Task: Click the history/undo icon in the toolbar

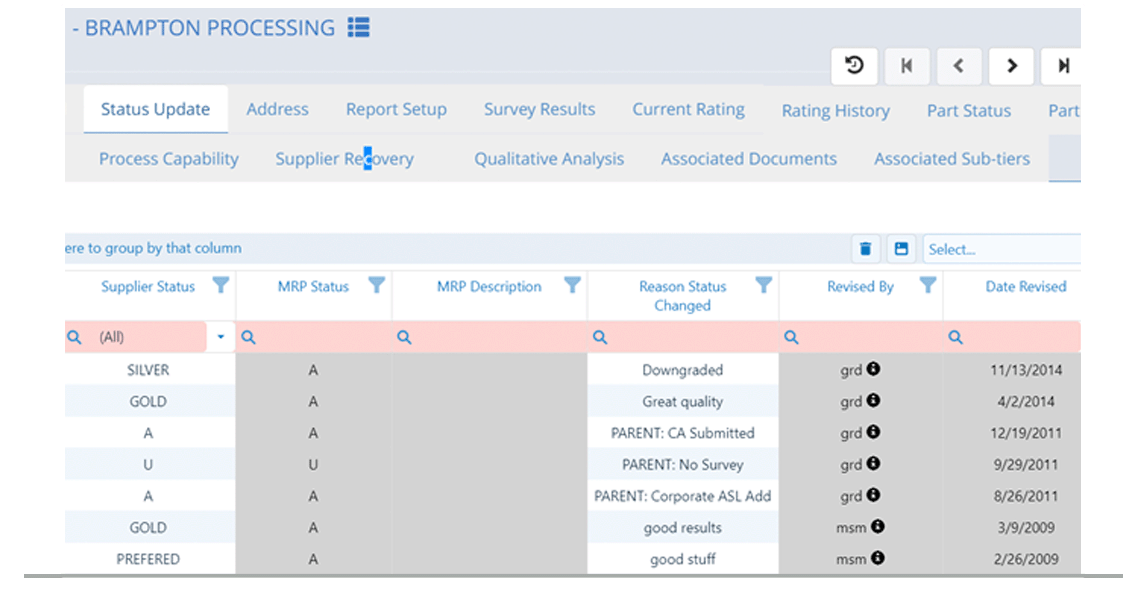Action: [854, 65]
